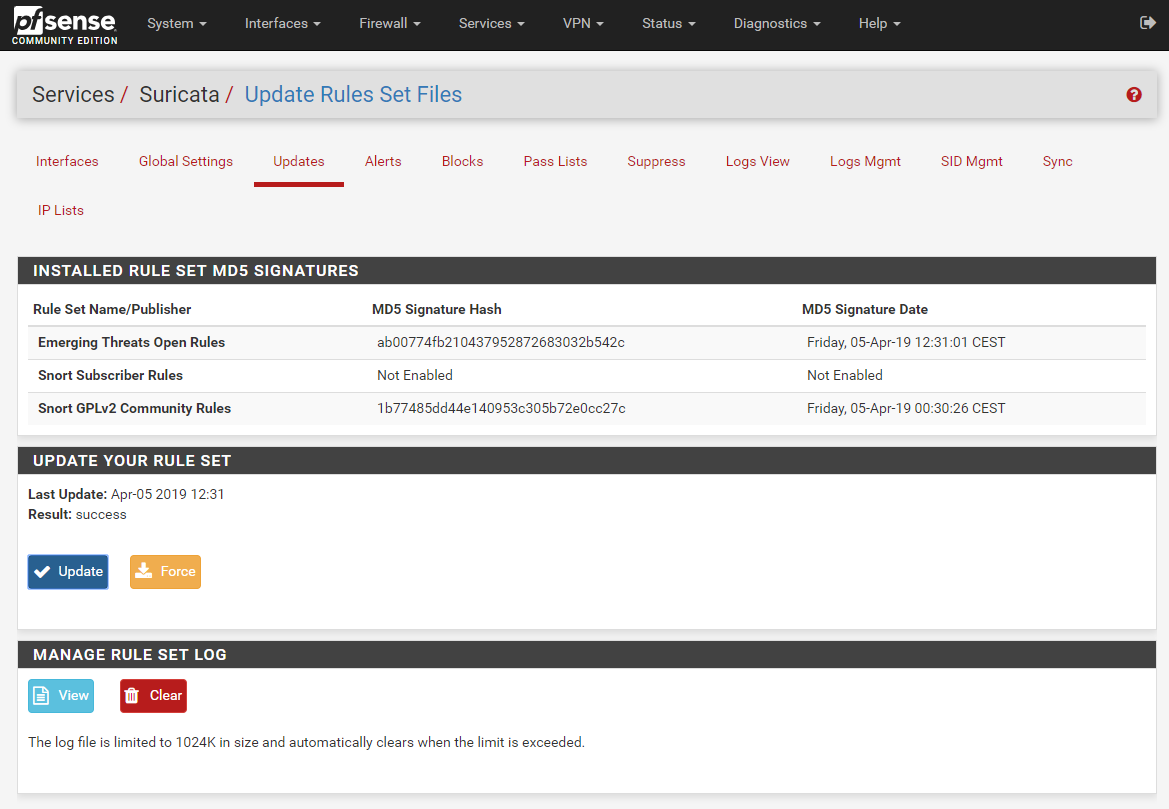Viewport: 1169px width, 809px height.
Task: Open the Global Settings tab
Action: [x=186, y=162]
